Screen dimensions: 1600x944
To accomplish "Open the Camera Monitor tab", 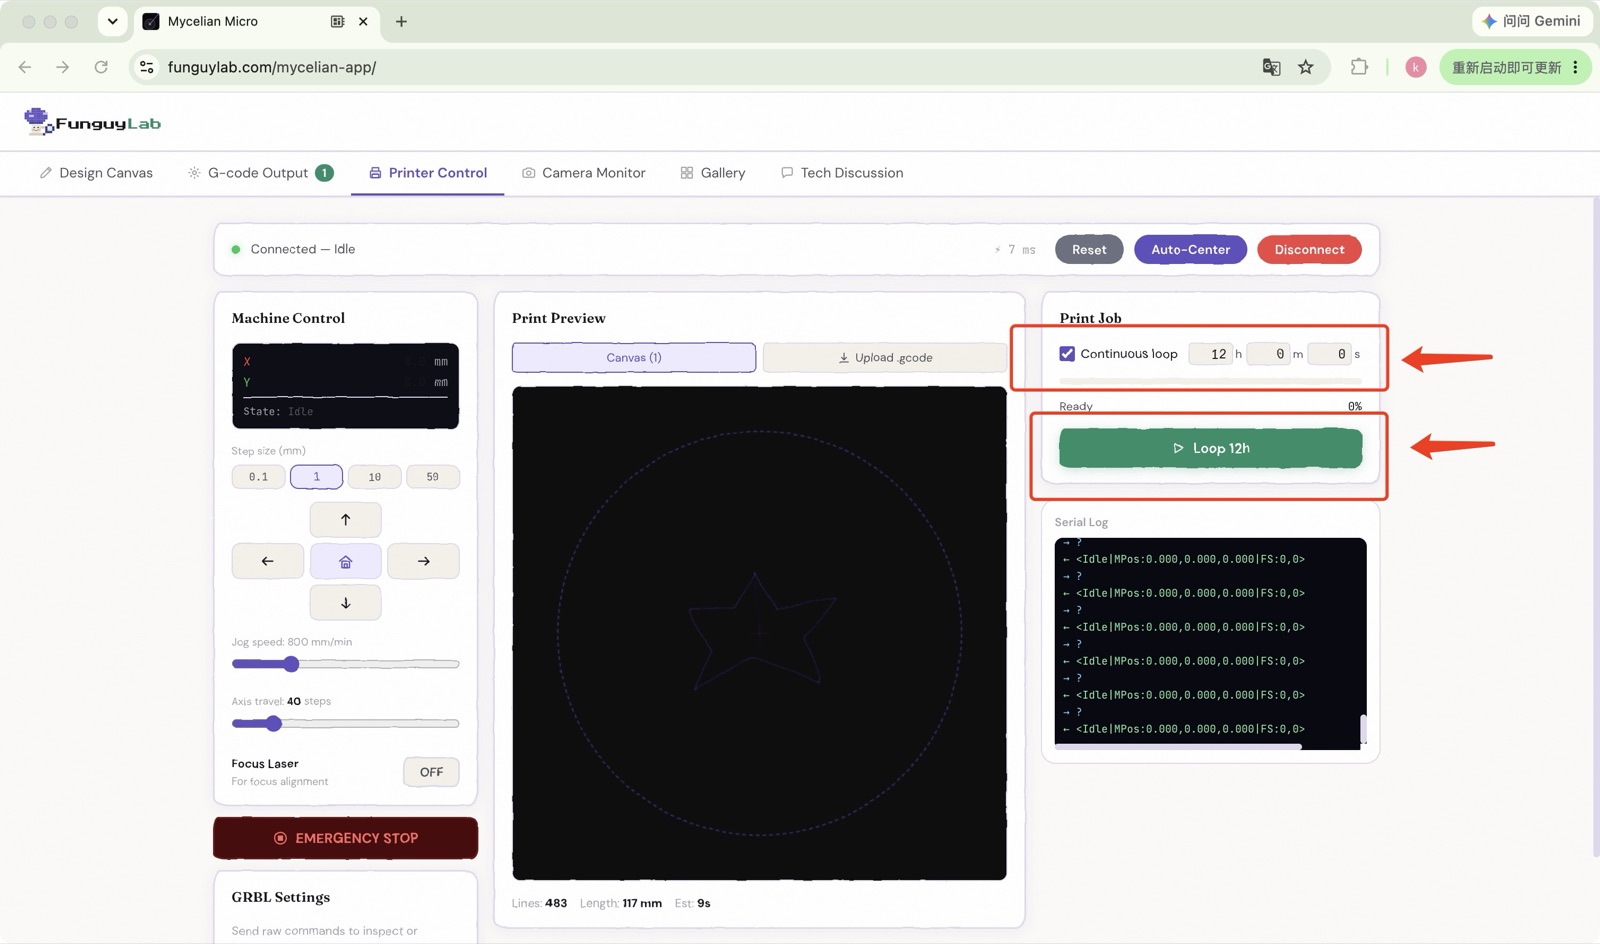I will tap(584, 173).
